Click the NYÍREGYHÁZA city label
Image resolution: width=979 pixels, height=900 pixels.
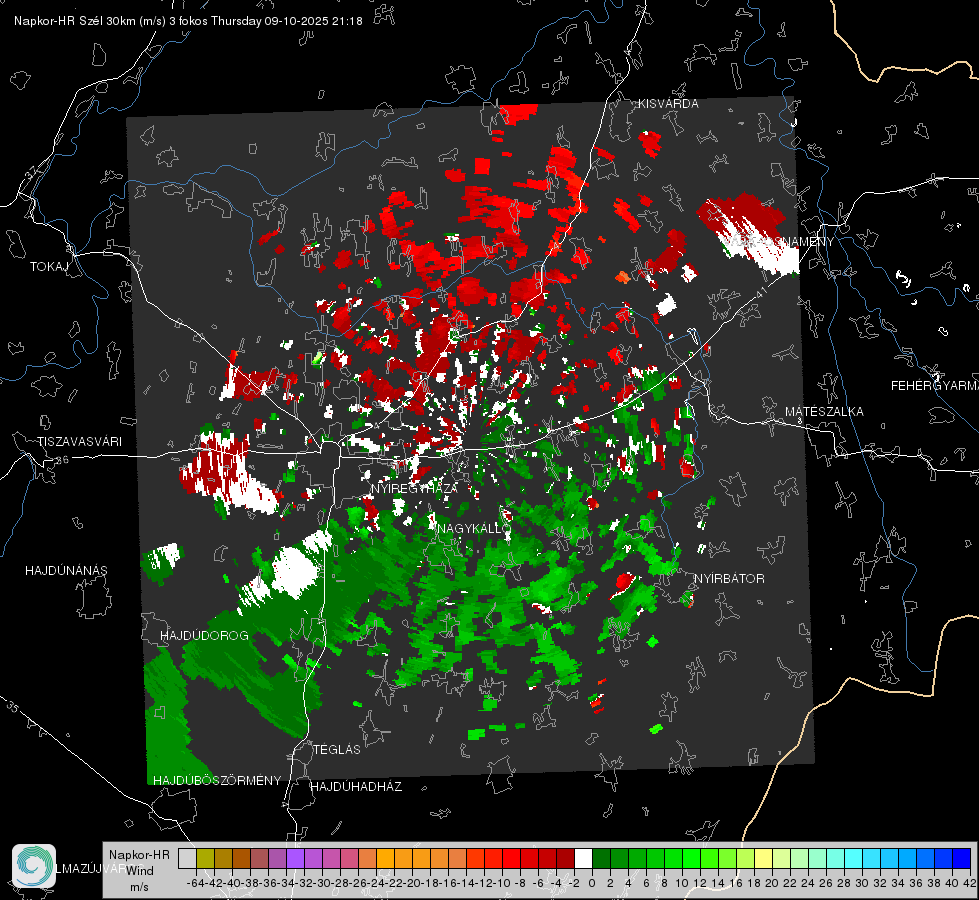pos(415,488)
